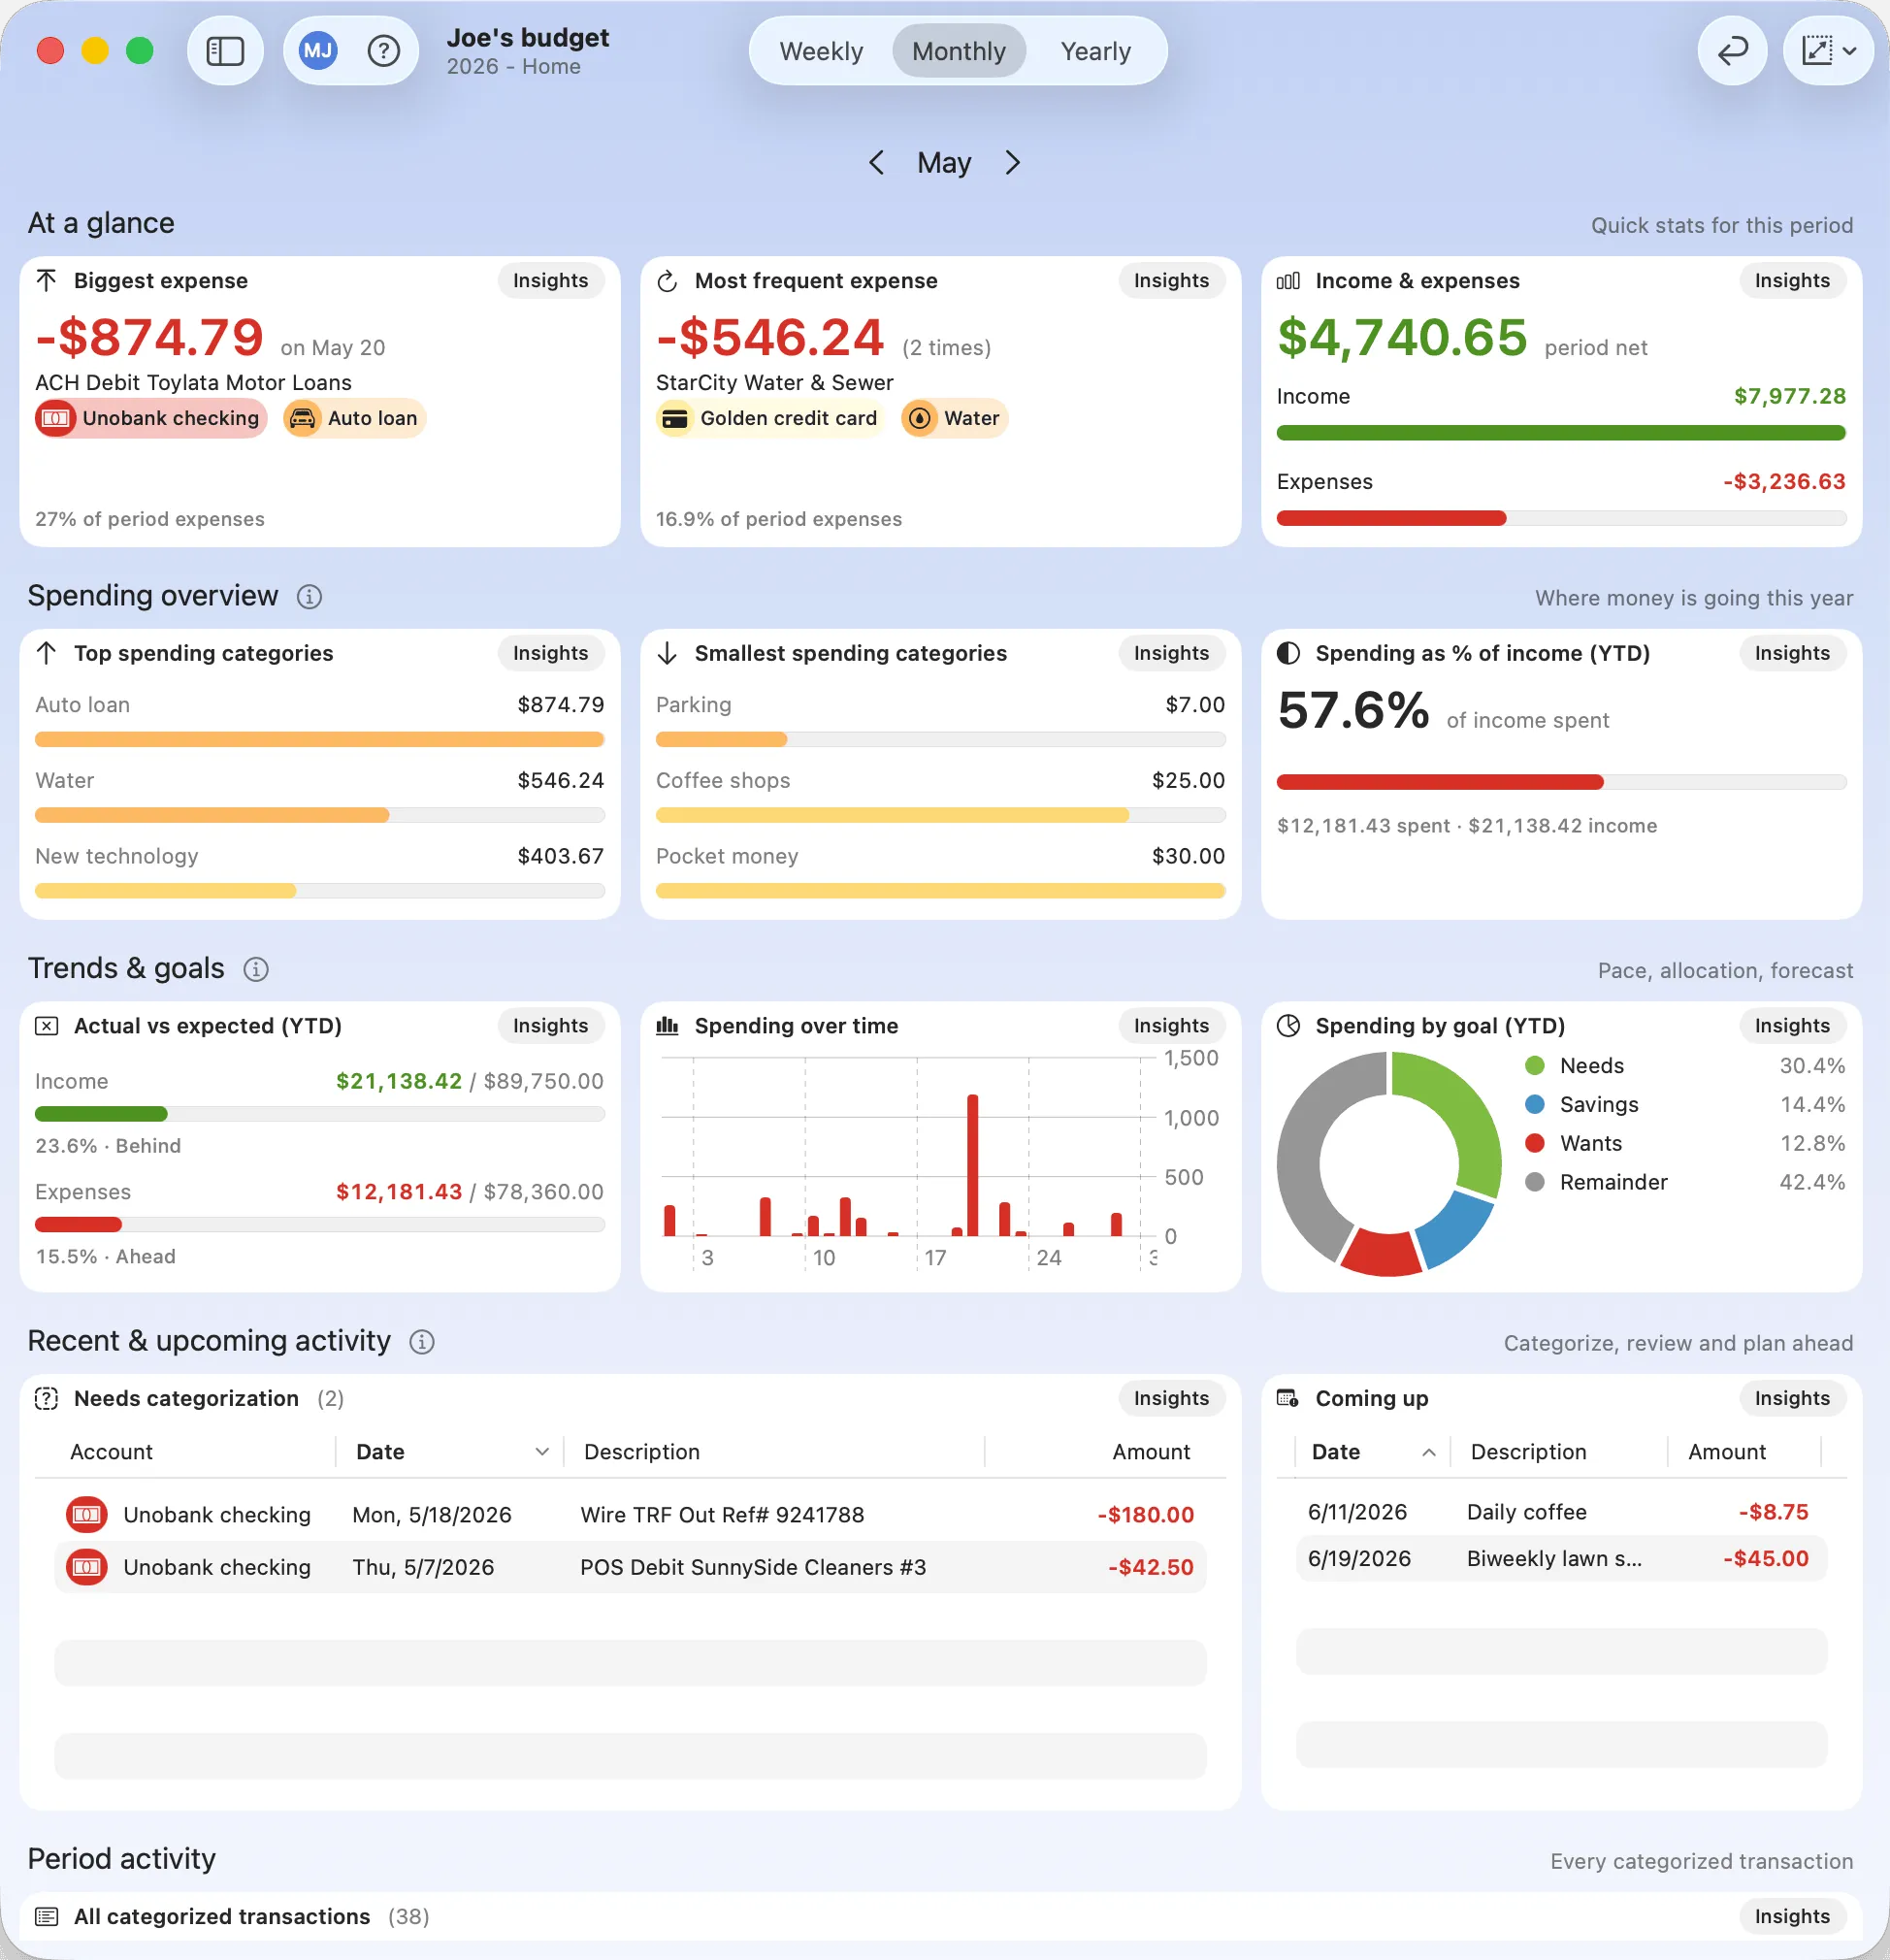Click the undo return arrow icon
This screenshot has width=1890, height=1960.
1732,51
